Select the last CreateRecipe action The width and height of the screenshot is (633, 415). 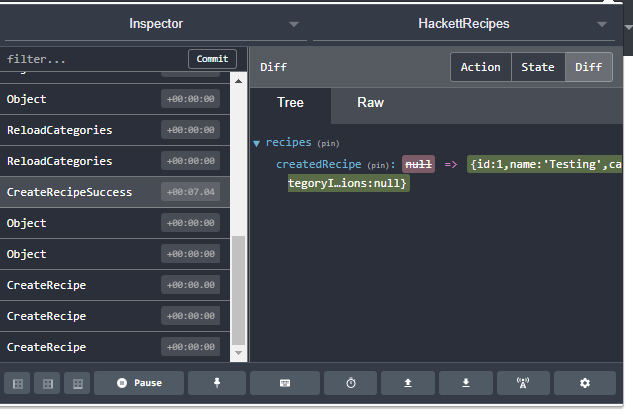click(x=115, y=347)
